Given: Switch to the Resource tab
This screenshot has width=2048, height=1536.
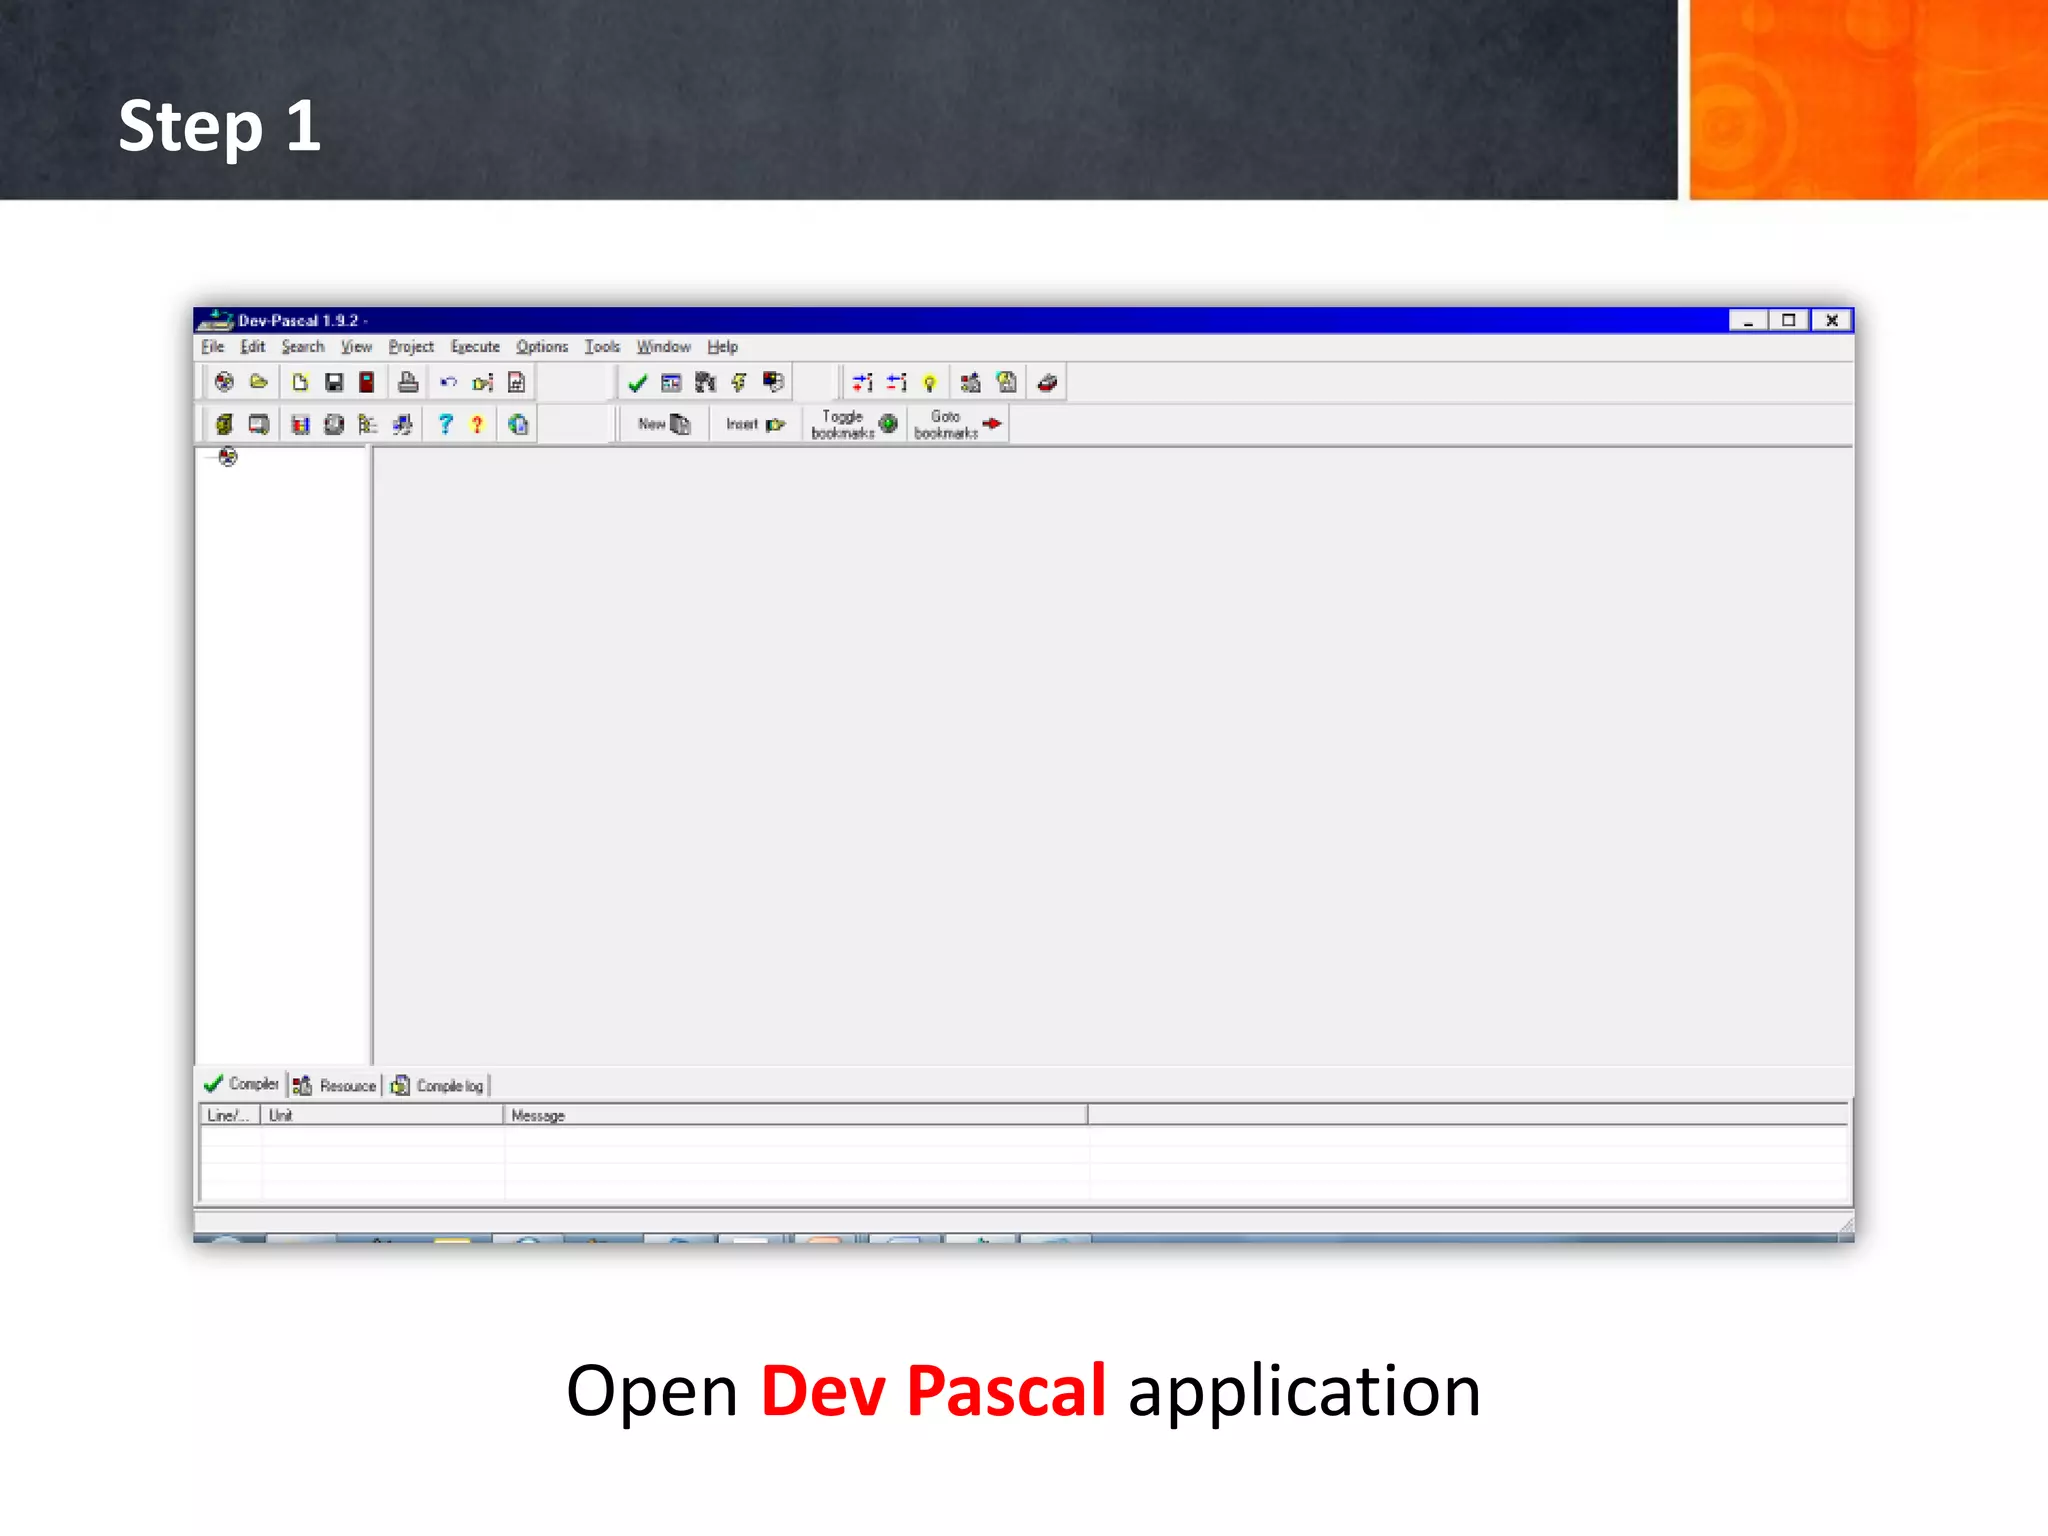Looking at the screenshot, I should [334, 1085].
